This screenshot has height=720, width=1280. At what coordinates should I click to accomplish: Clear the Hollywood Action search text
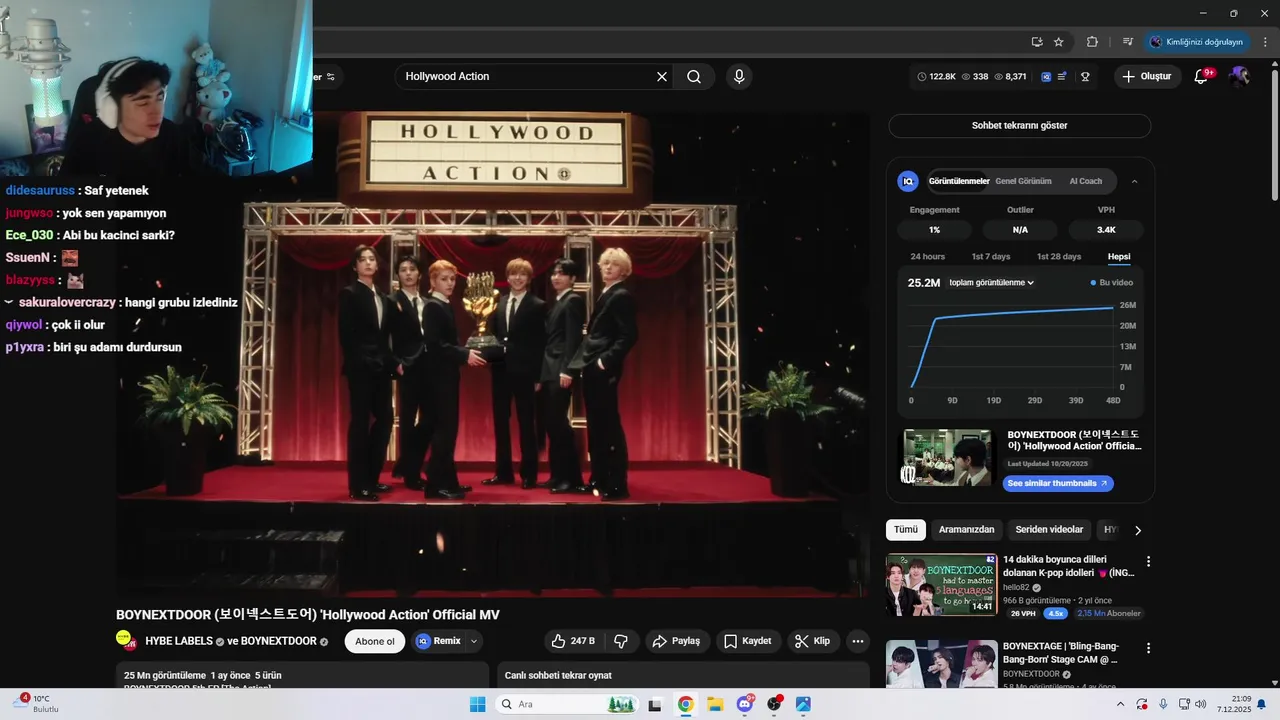tap(661, 77)
